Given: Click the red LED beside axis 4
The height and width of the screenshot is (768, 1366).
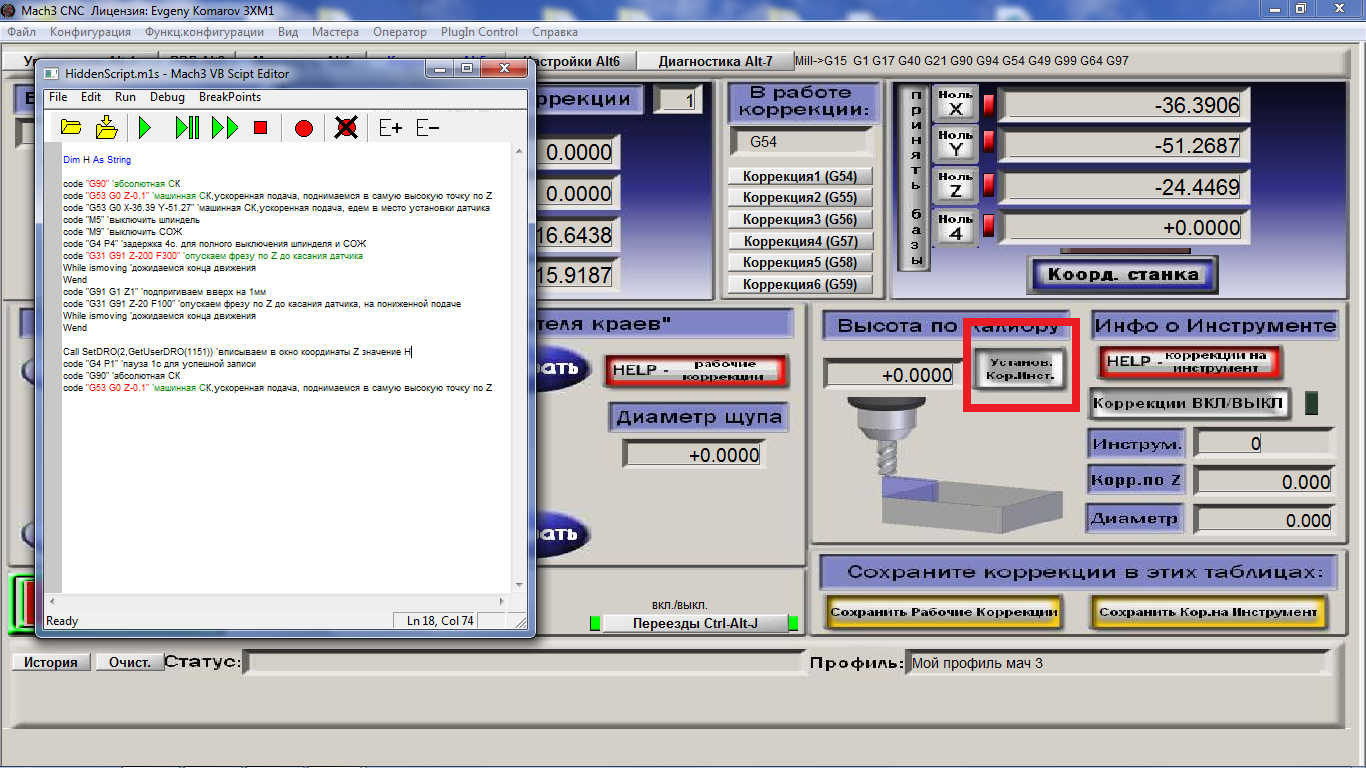Looking at the screenshot, I should tap(989, 227).
